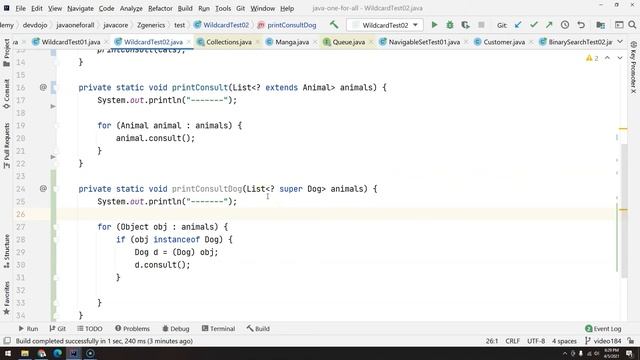Open the Navigate menu
The width and height of the screenshot is (640, 360).
80,8
